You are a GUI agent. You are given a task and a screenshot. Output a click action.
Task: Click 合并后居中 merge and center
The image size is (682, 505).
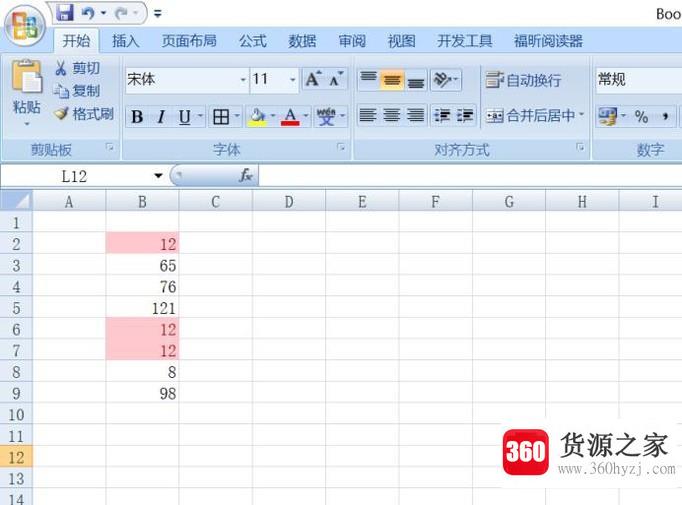pyautogui.click(x=530, y=116)
